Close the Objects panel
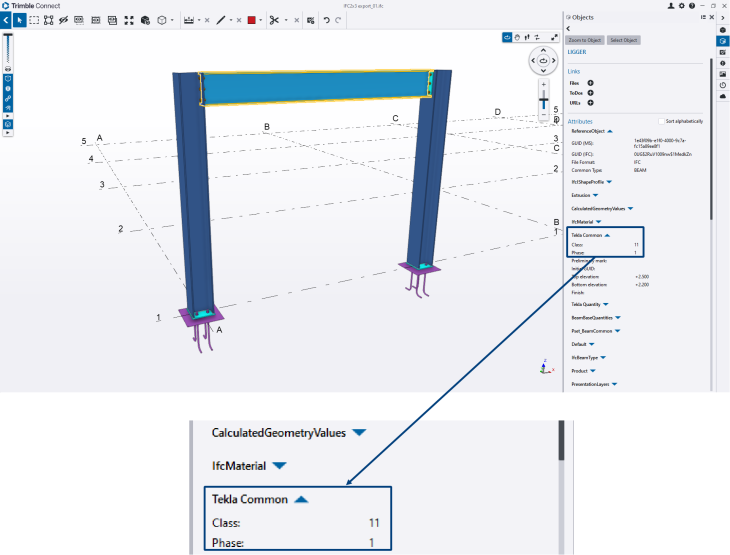The width and height of the screenshot is (730, 555). (x=709, y=17)
